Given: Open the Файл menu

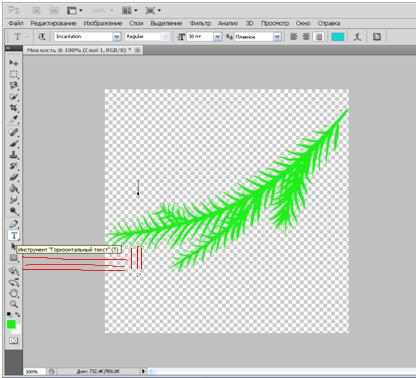Looking at the screenshot, I should coord(16,23).
